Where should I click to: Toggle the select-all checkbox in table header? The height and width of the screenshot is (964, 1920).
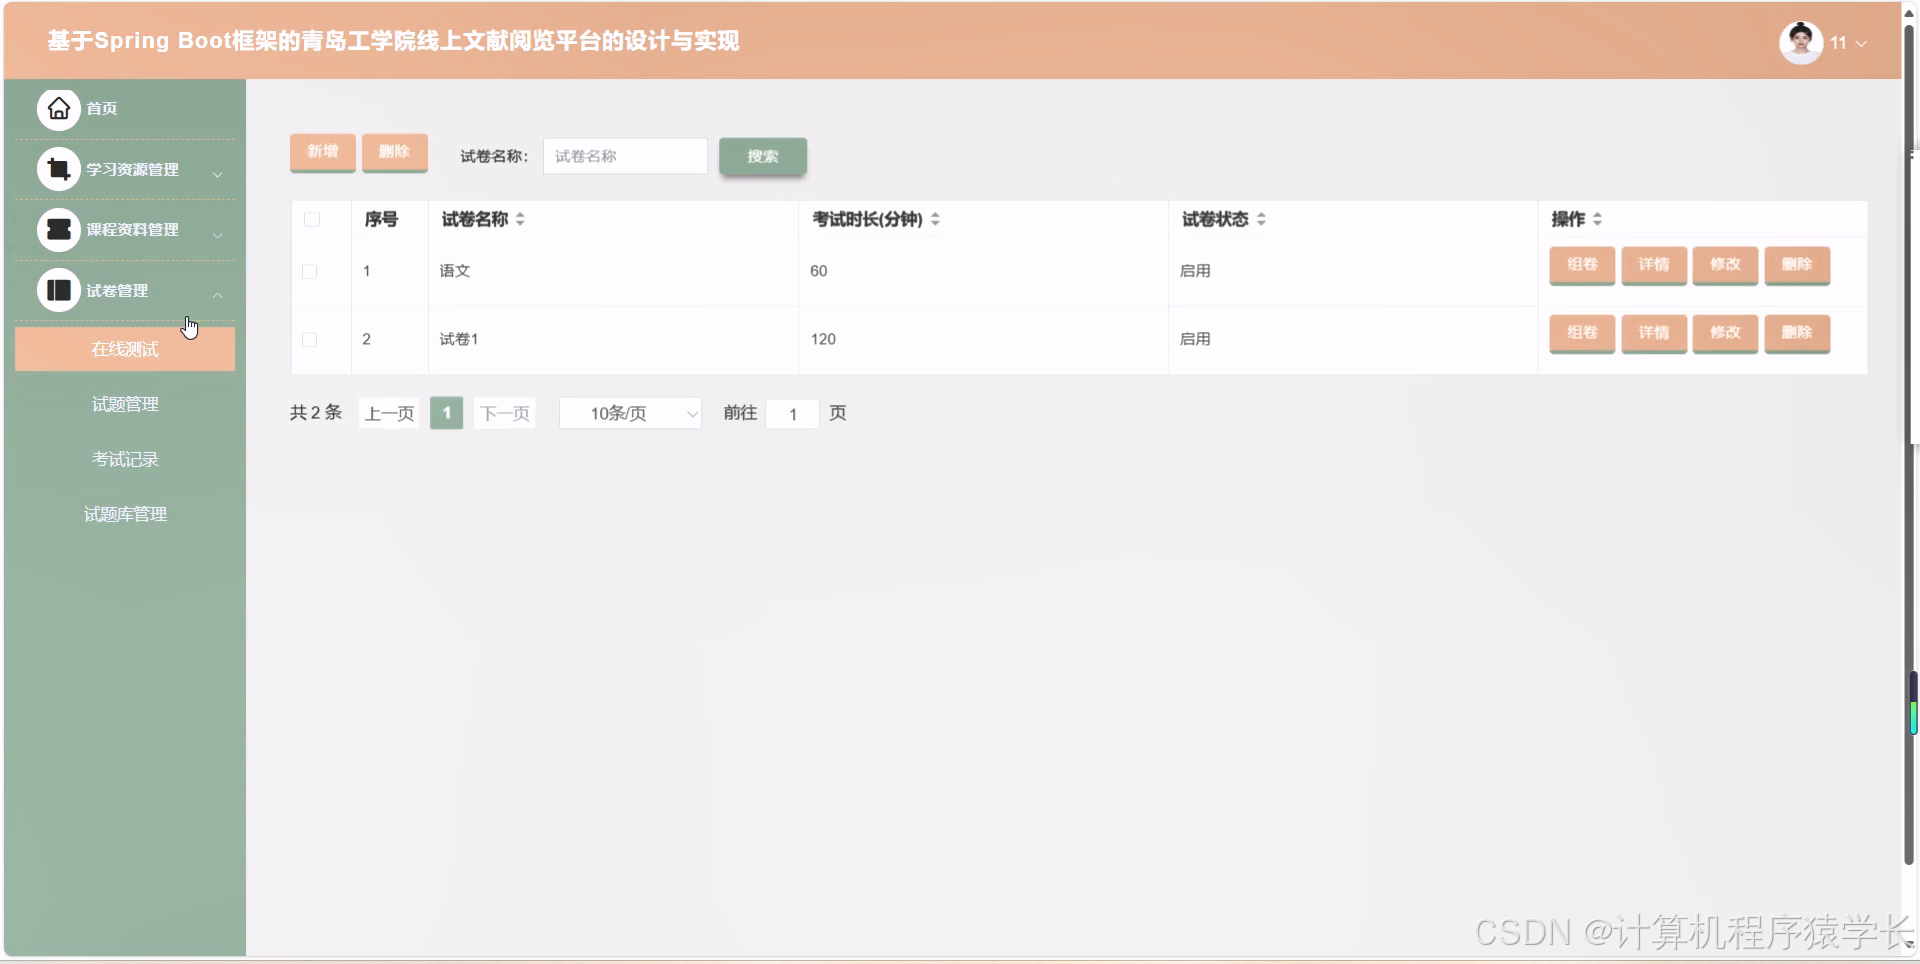coord(312,220)
